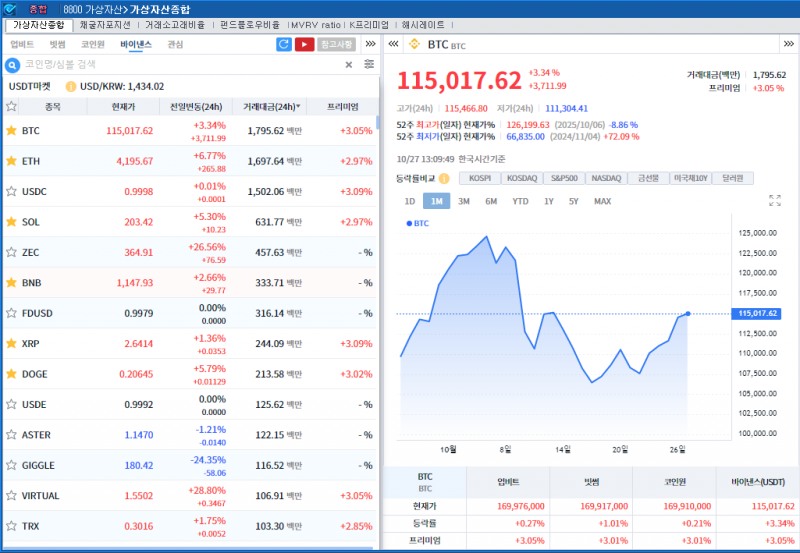
Task: Click the blue refresh icon button
Action: tap(284, 44)
